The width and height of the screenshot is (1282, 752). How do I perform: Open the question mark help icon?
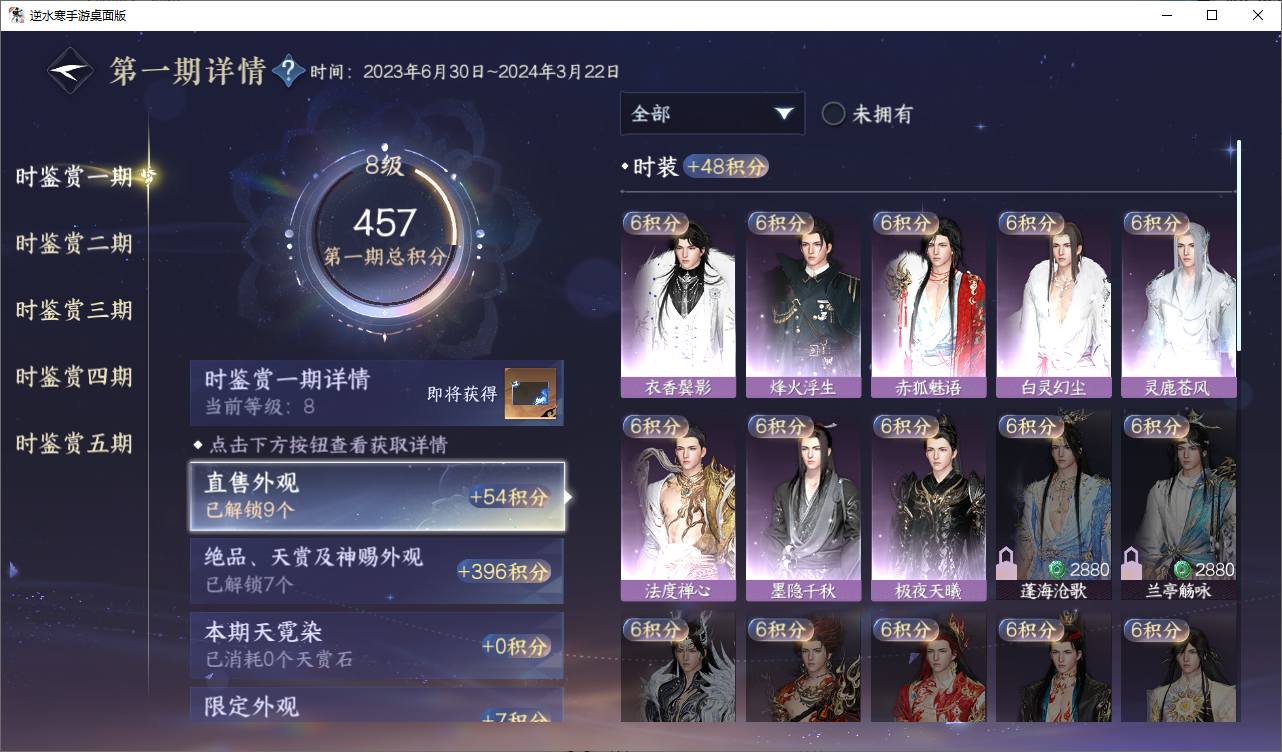[288, 71]
